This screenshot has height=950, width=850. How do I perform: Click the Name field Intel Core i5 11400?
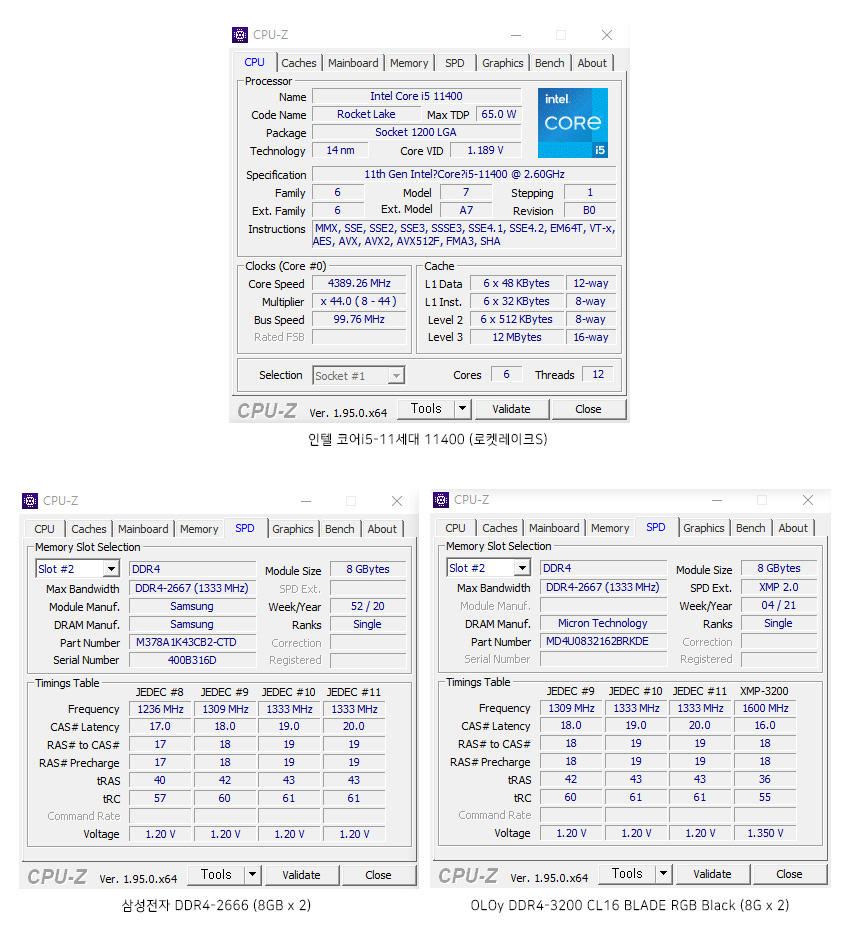[x=416, y=96]
